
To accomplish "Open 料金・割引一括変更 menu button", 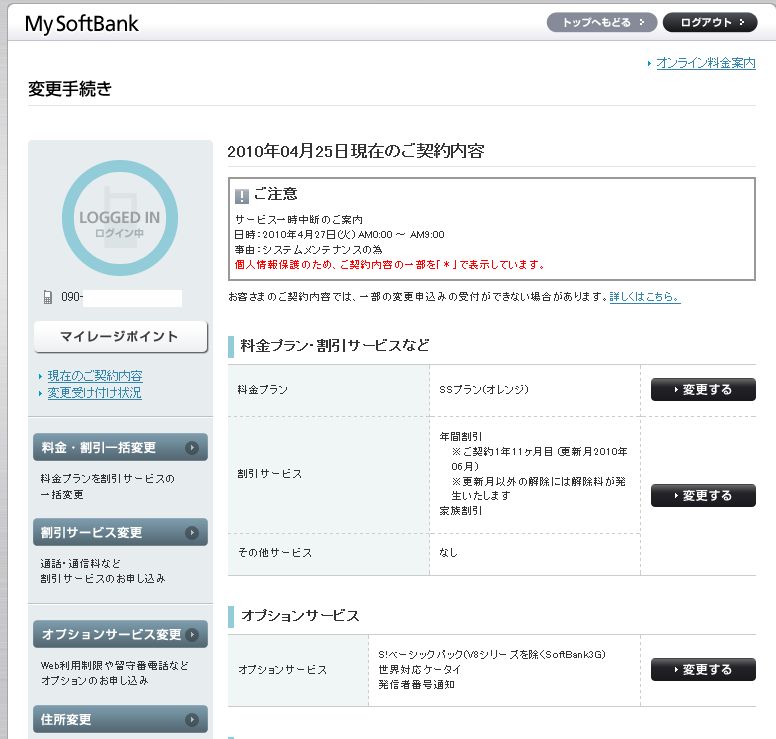I will click(120, 447).
